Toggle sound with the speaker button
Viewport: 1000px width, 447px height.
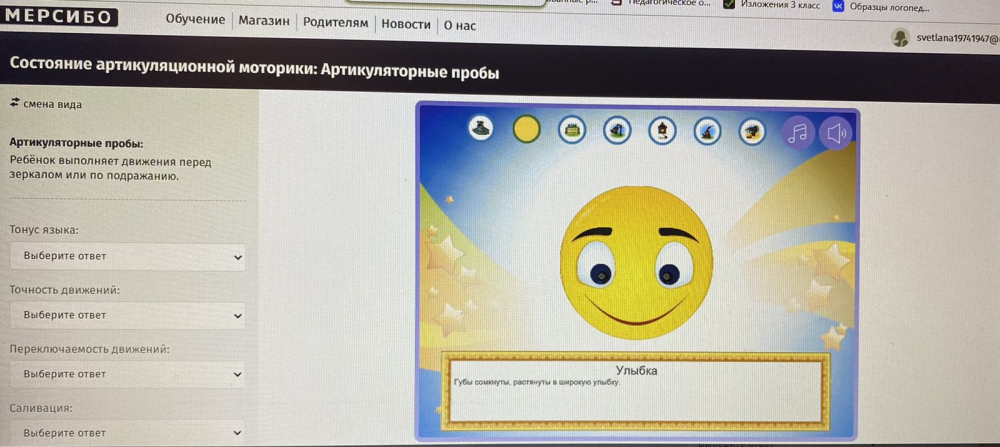835,133
